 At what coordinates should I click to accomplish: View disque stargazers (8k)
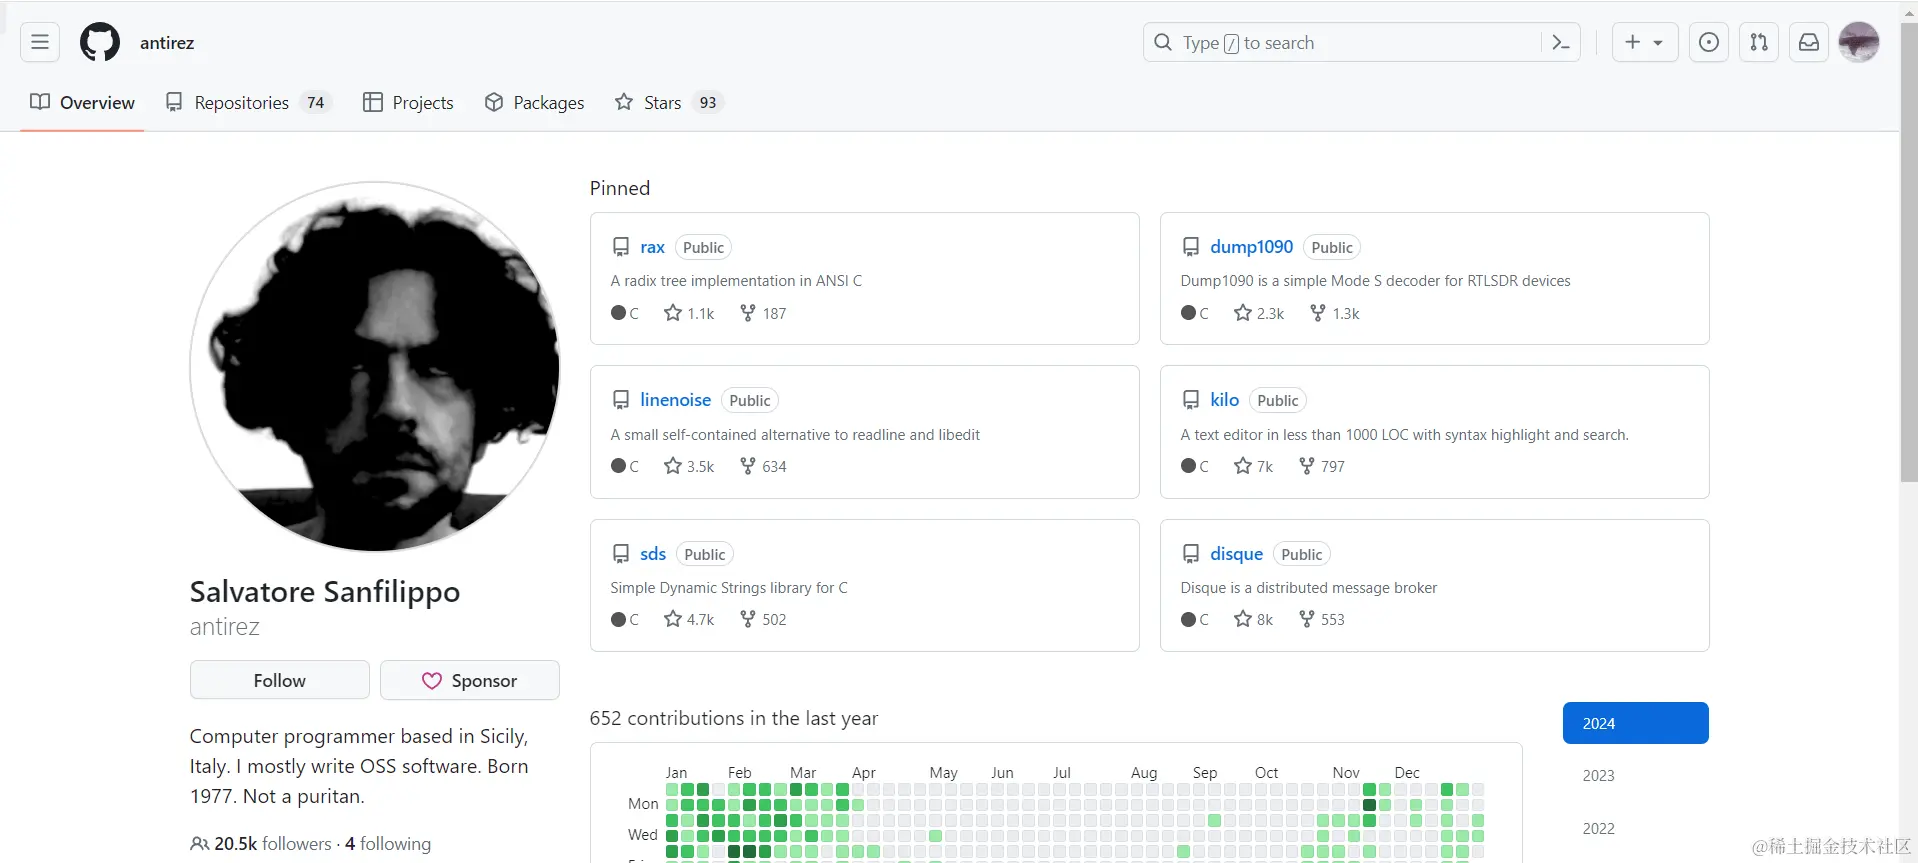(x=1253, y=619)
